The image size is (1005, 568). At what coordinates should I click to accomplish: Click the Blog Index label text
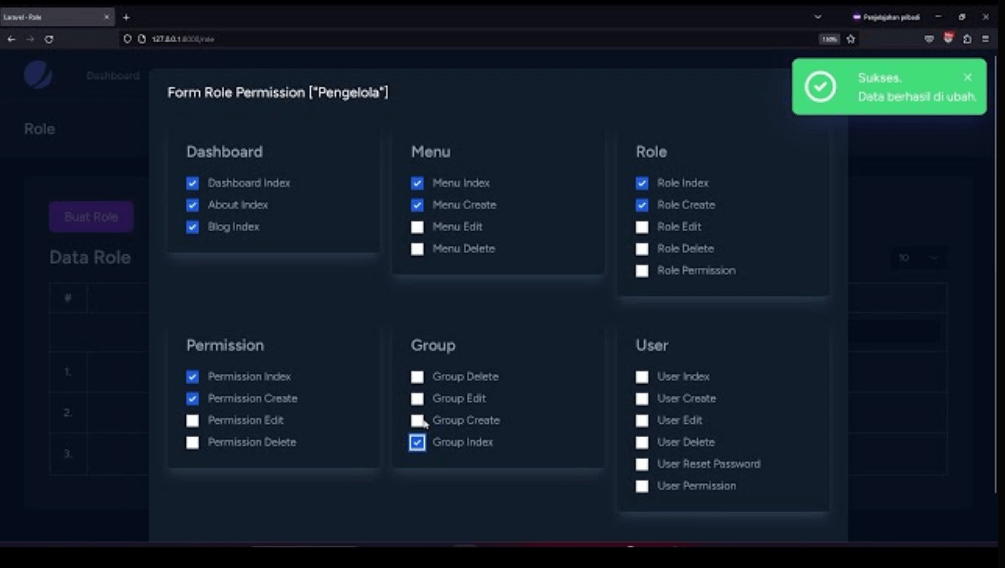(233, 226)
